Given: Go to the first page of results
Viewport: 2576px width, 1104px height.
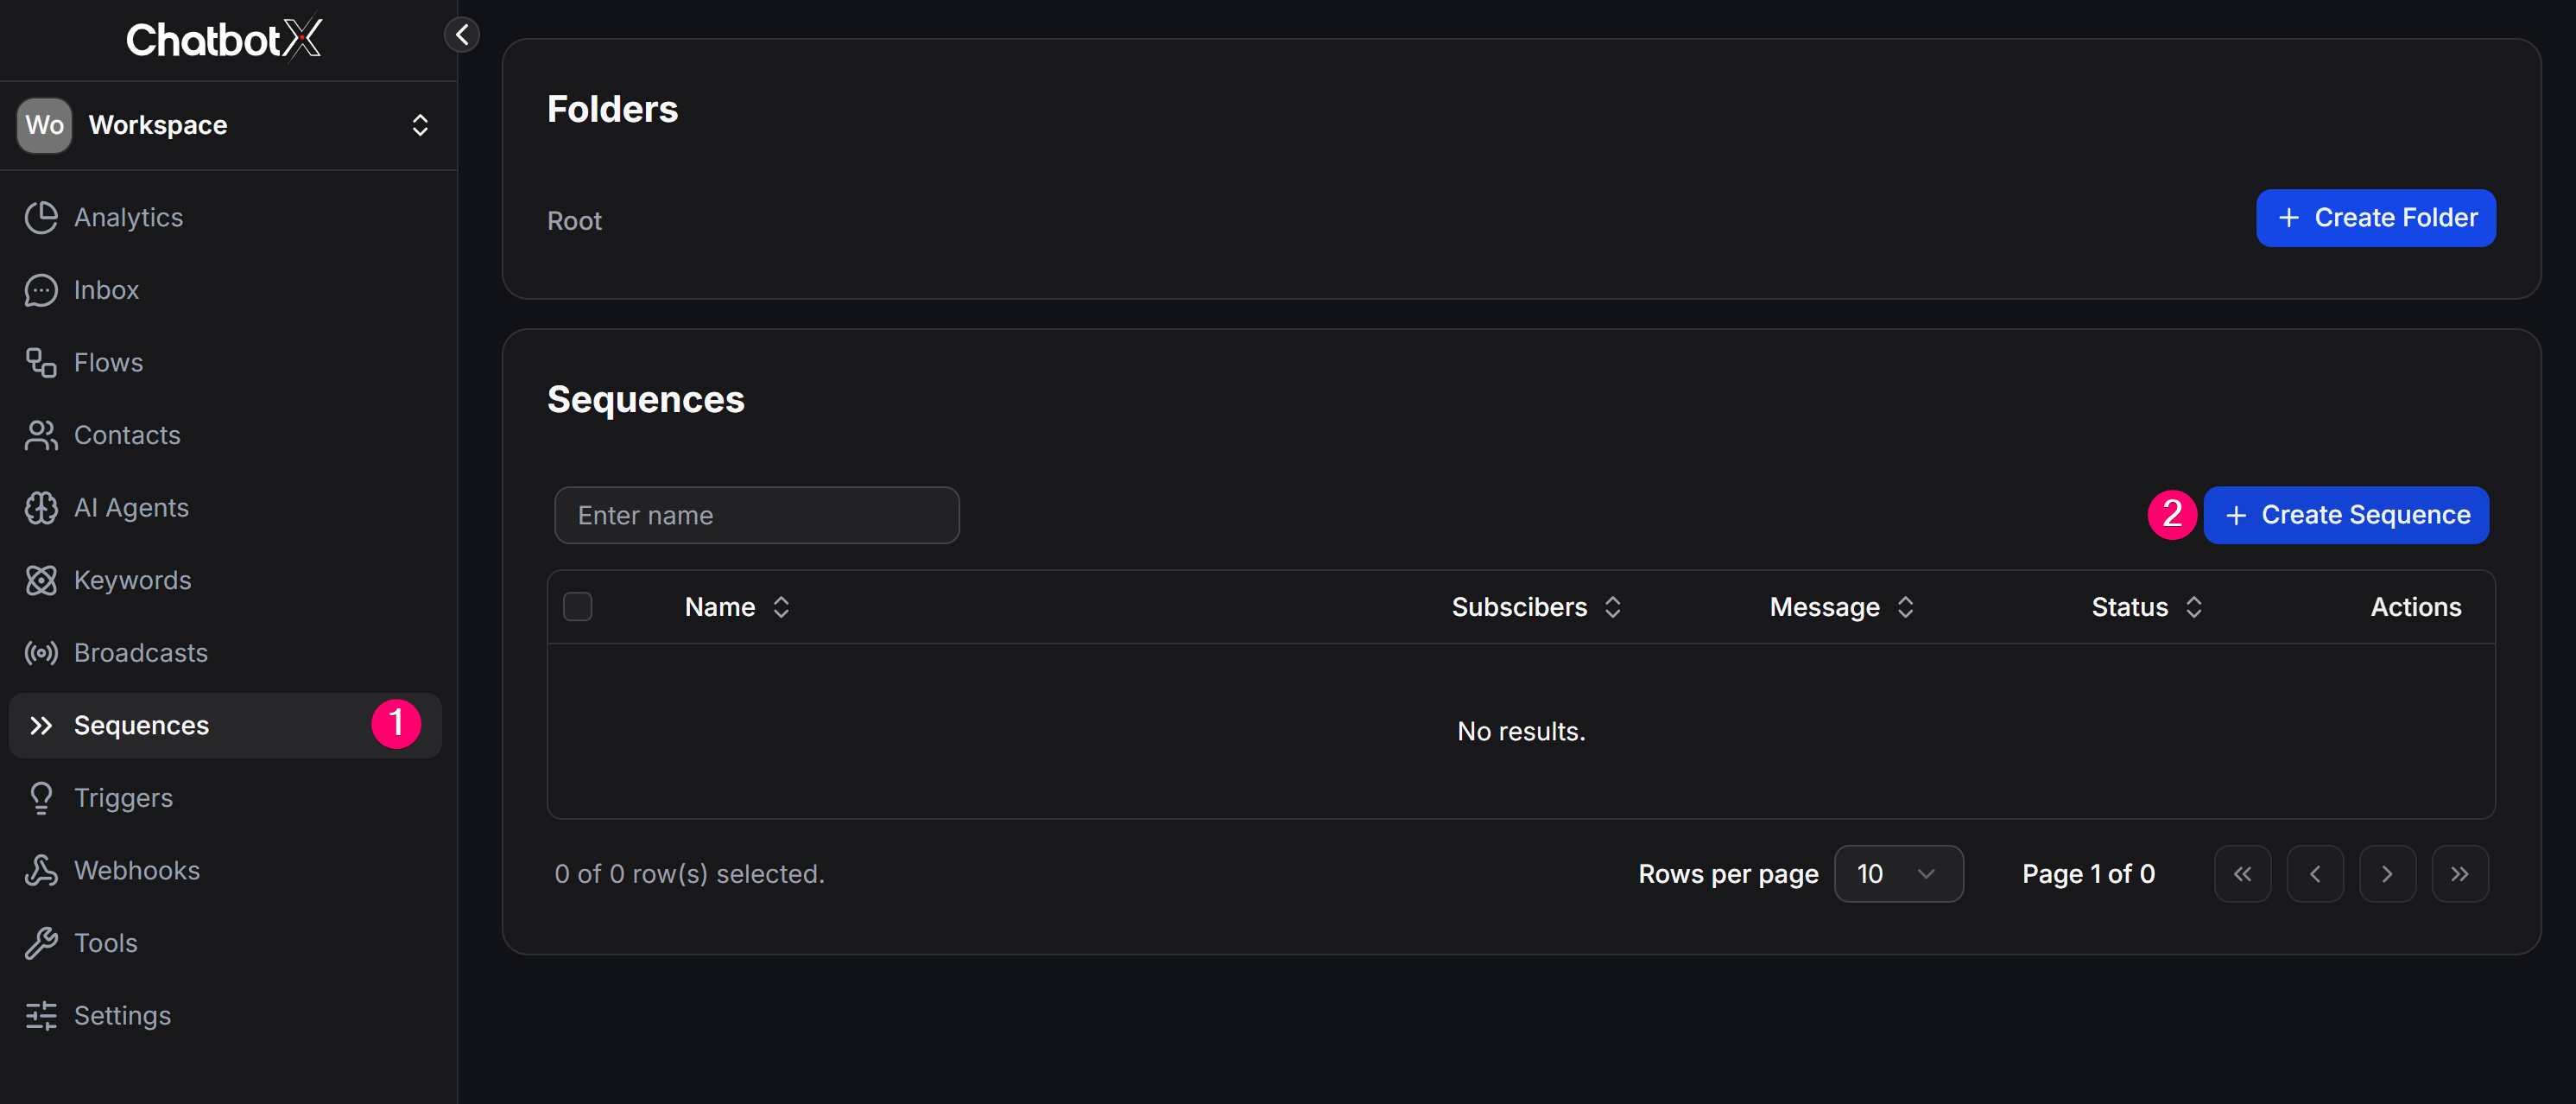Looking at the screenshot, I should pos(2243,874).
